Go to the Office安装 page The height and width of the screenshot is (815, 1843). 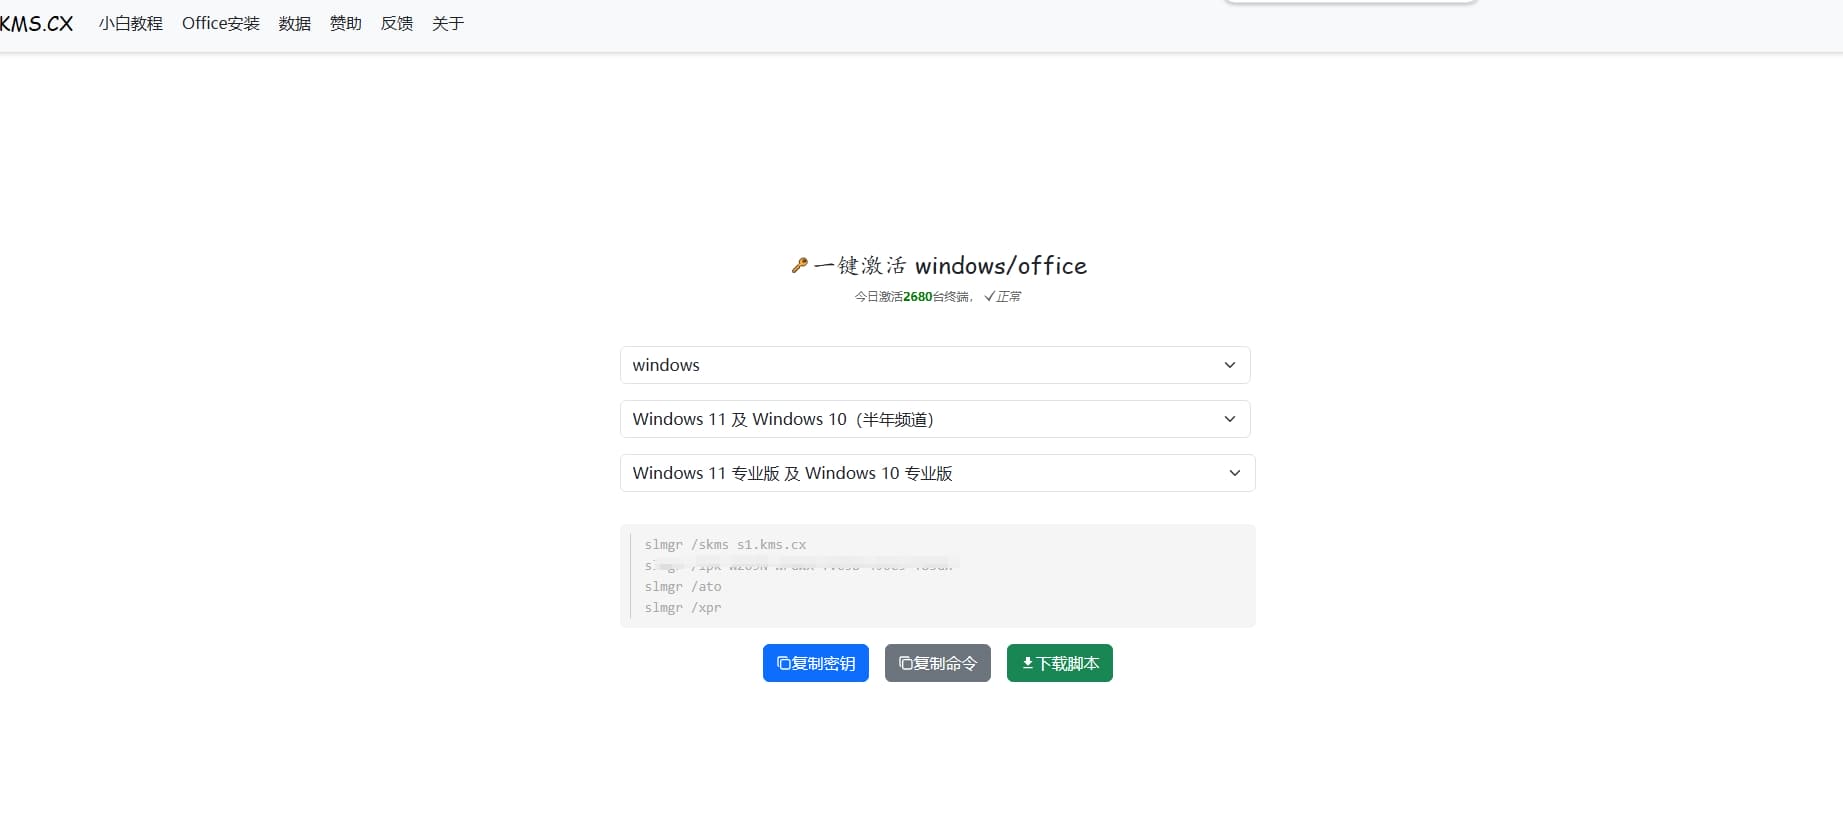pos(221,23)
